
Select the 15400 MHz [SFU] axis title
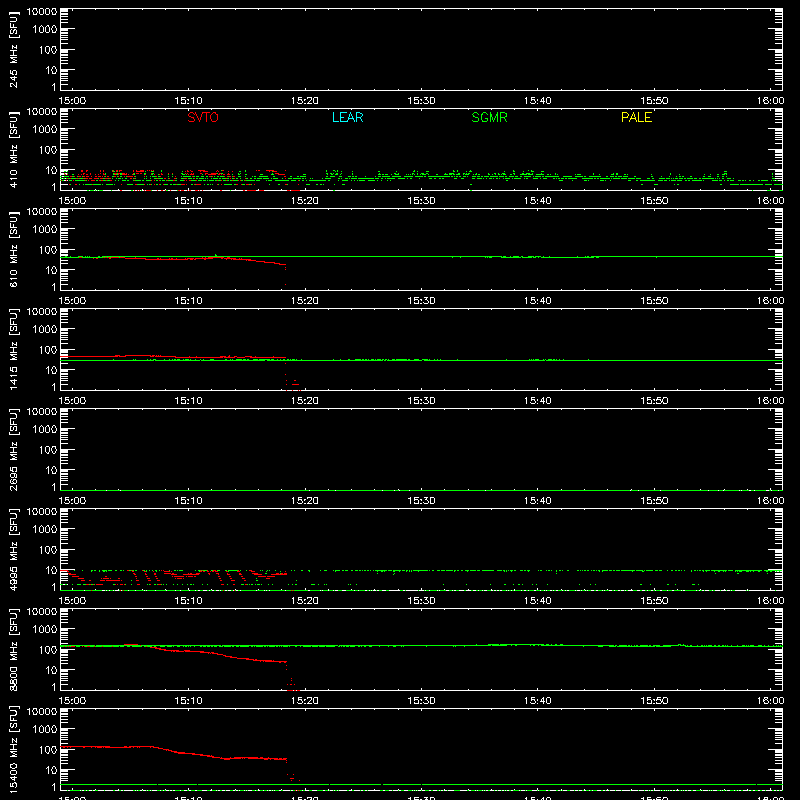13,749
